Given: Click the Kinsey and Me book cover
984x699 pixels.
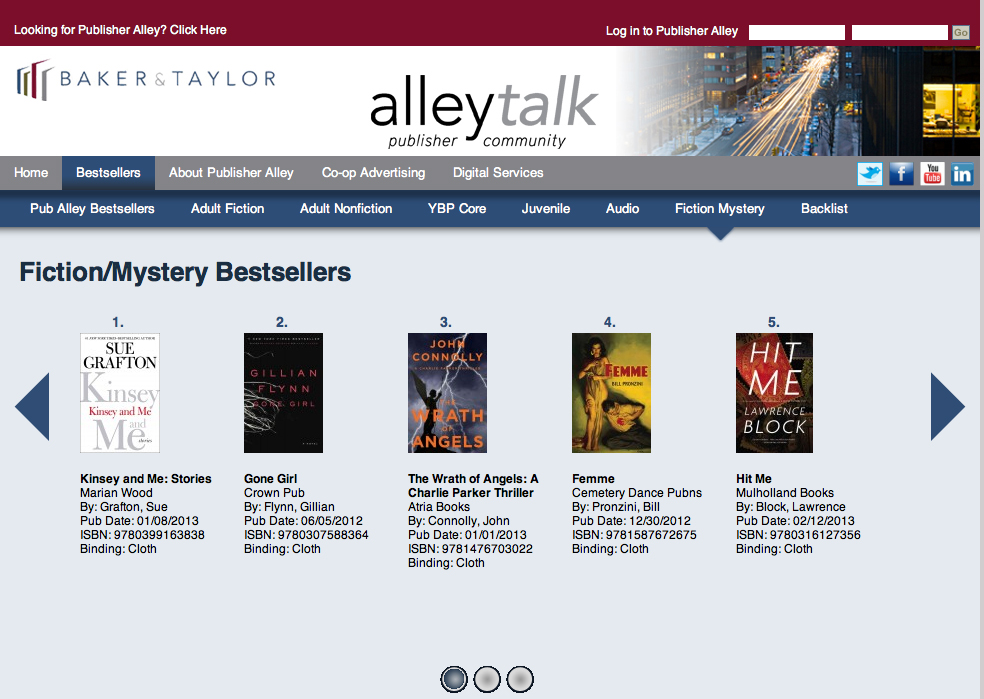Looking at the screenshot, I should click(120, 393).
